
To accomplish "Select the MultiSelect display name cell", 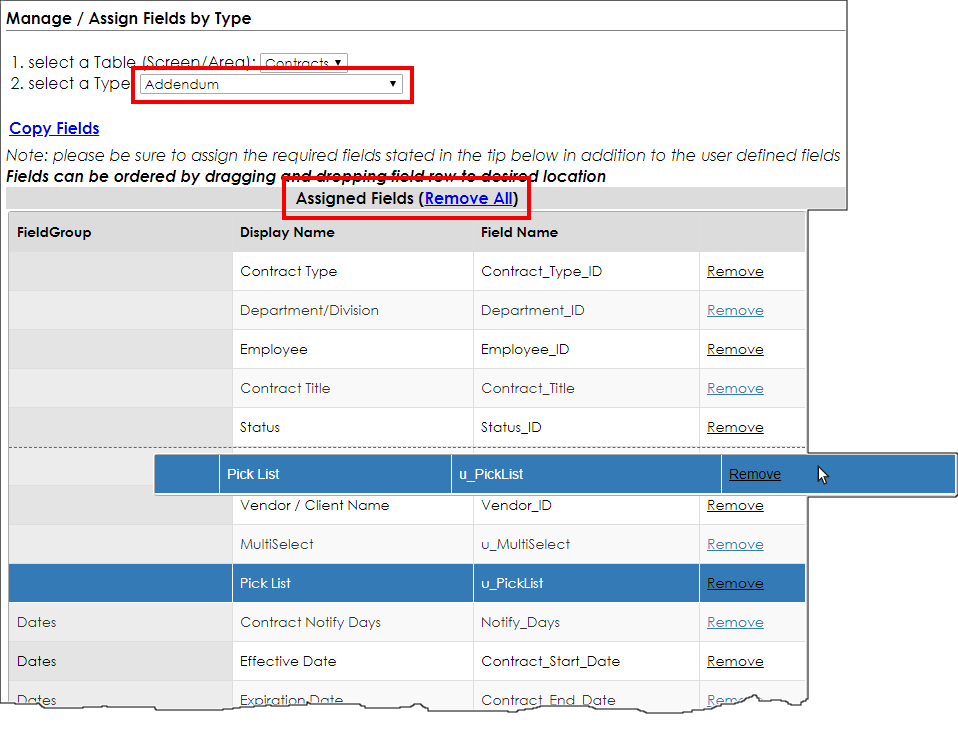I will coord(353,544).
